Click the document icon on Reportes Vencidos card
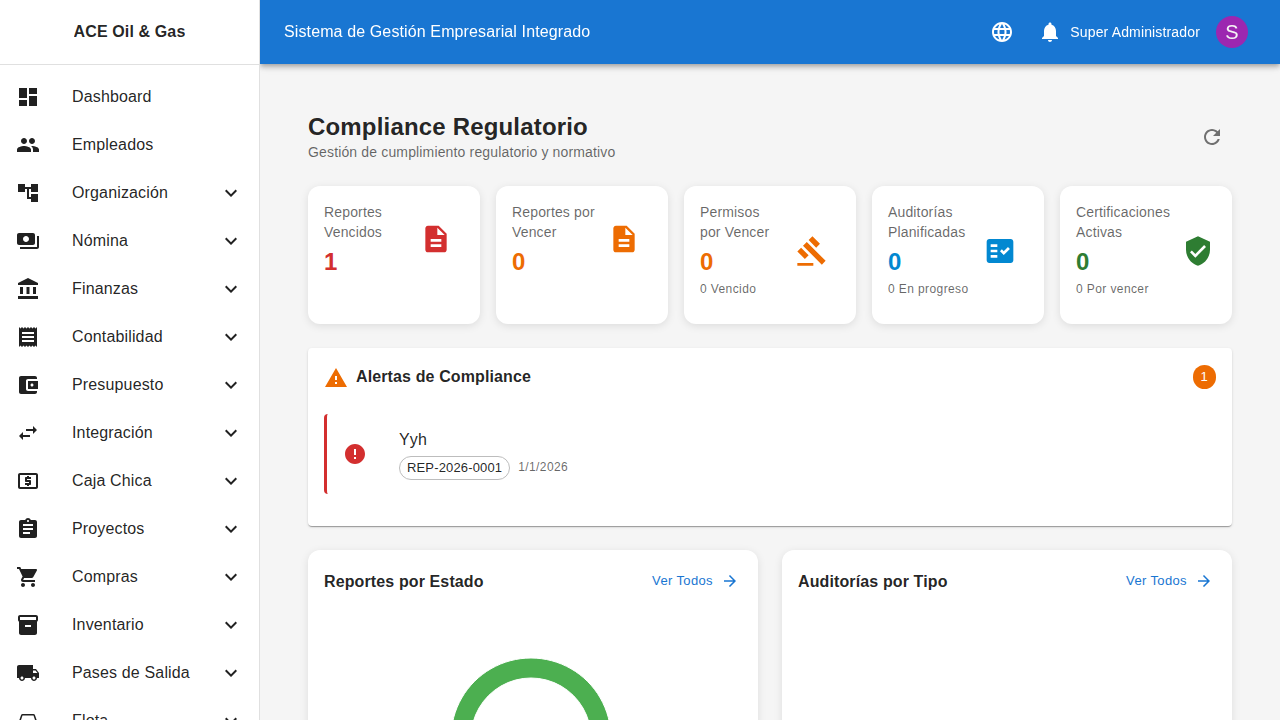 click(x=435, y=239)
